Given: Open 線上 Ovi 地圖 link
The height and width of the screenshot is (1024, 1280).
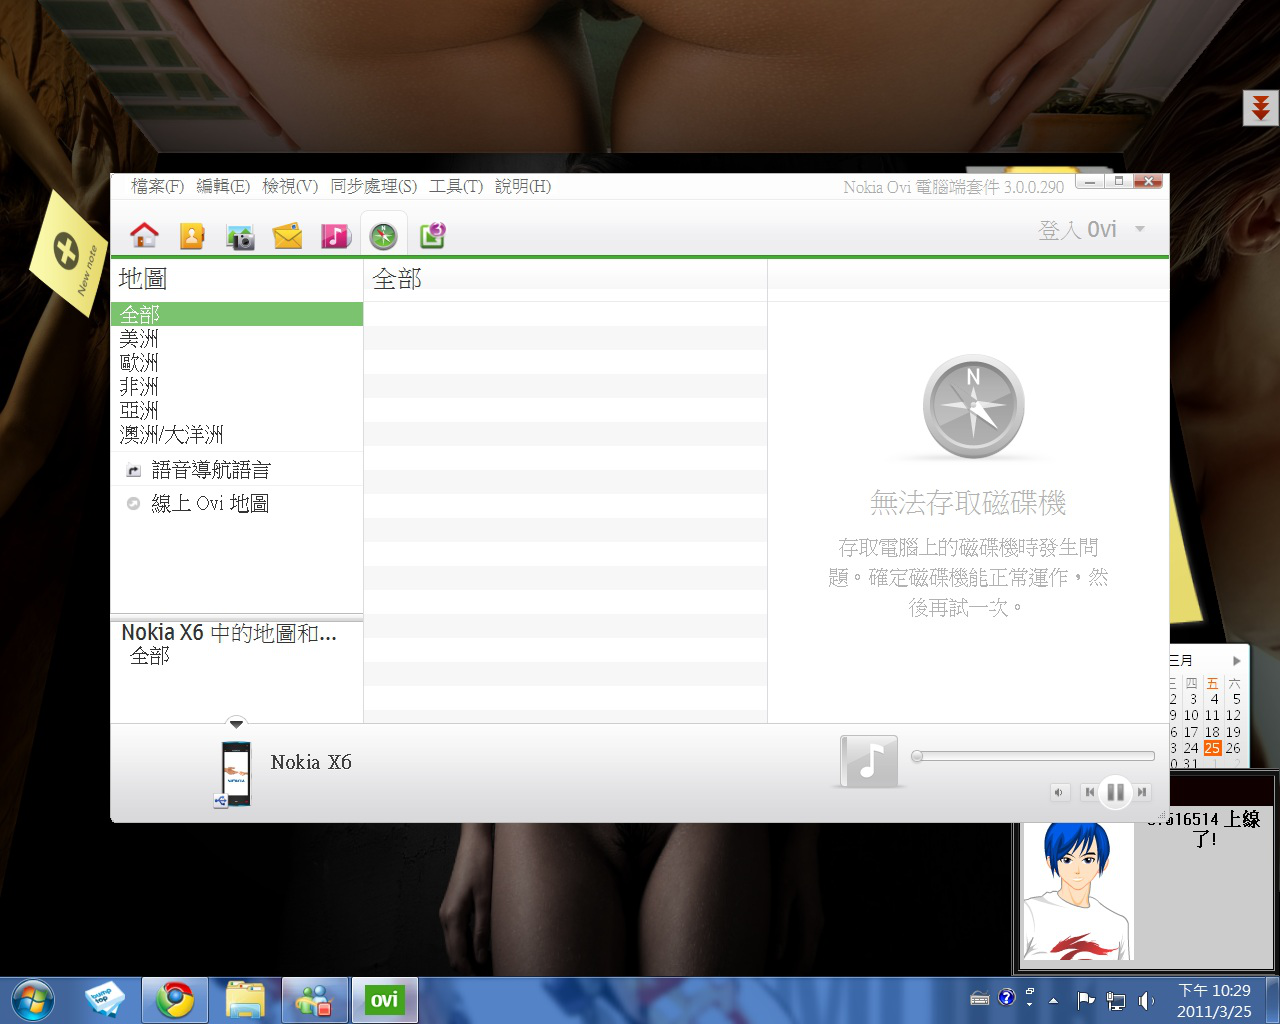Looking at the screenshot, I should click(210, 503).
